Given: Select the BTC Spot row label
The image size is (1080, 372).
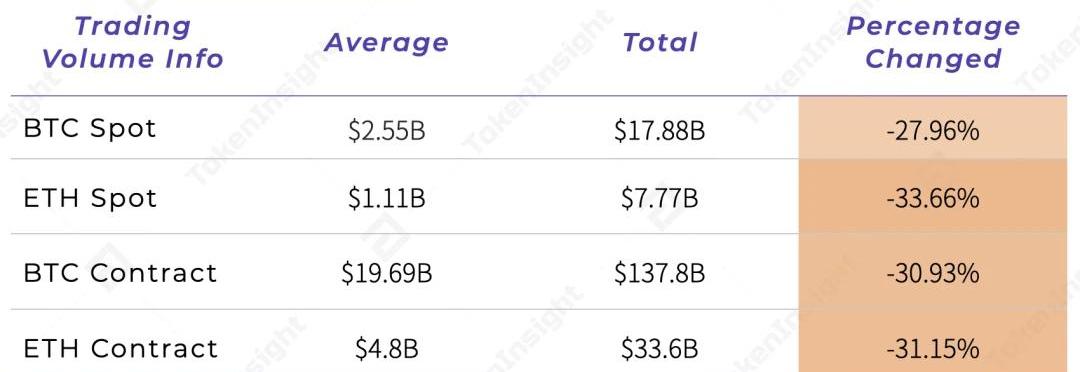Looking at the screenshot, I should click(x=90, y=129).
